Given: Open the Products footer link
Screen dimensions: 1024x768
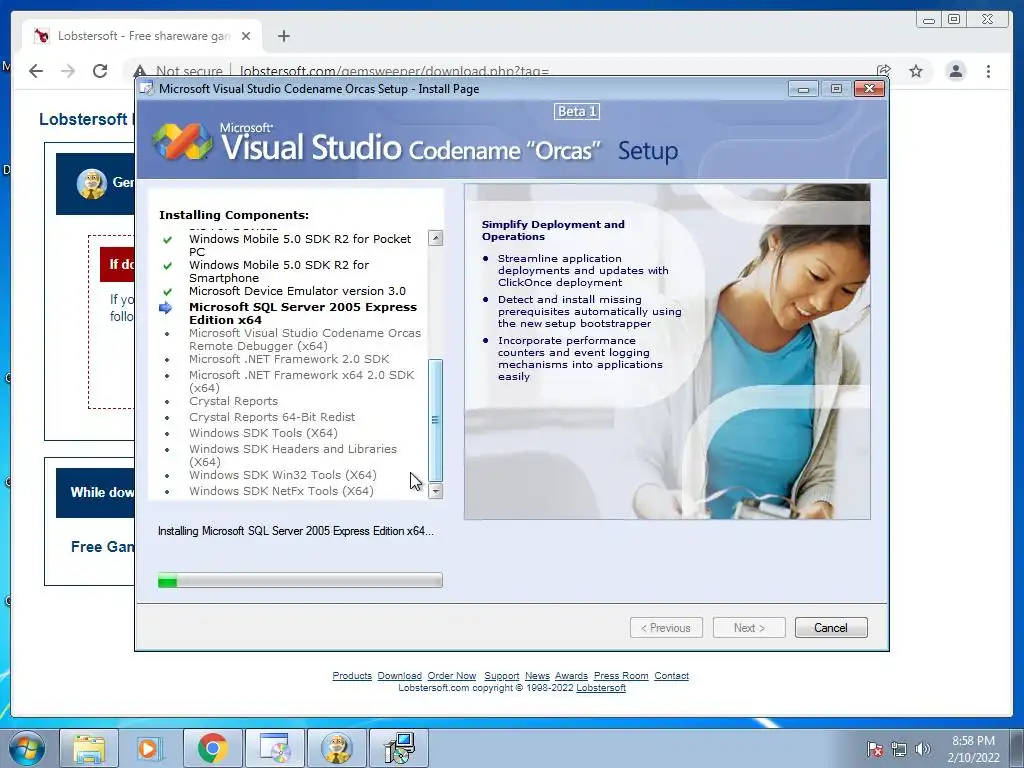Looking at the screenshot, I should coord(352,676).
